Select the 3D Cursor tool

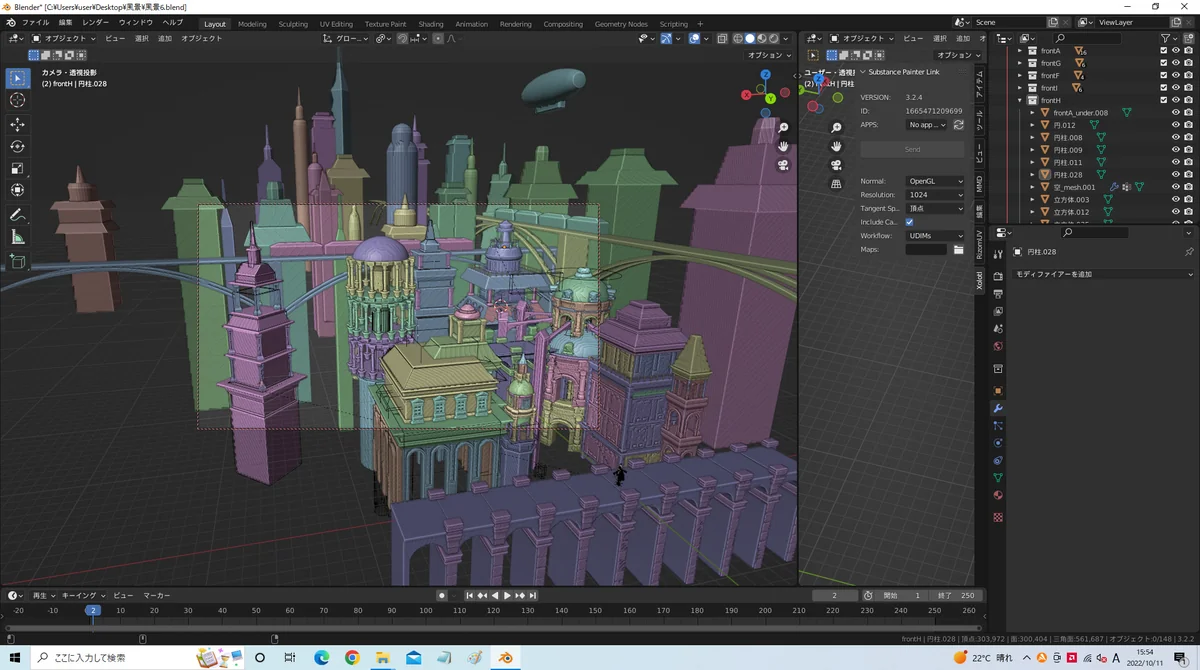tap(17, 100)
